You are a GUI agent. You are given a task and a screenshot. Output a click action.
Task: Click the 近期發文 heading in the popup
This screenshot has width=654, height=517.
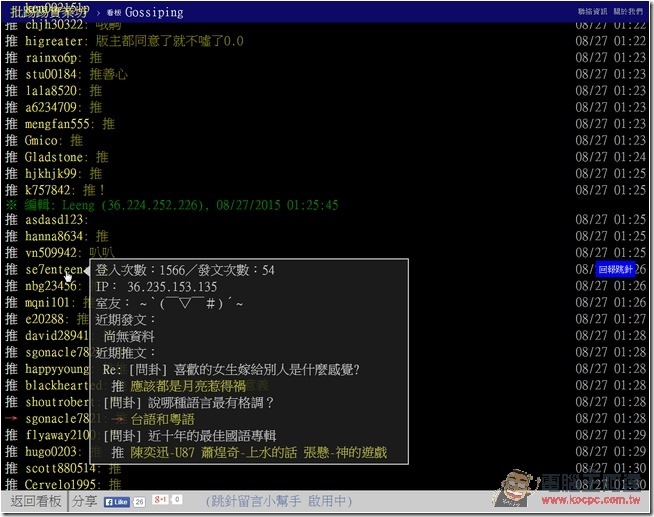(x=125, y=320)
